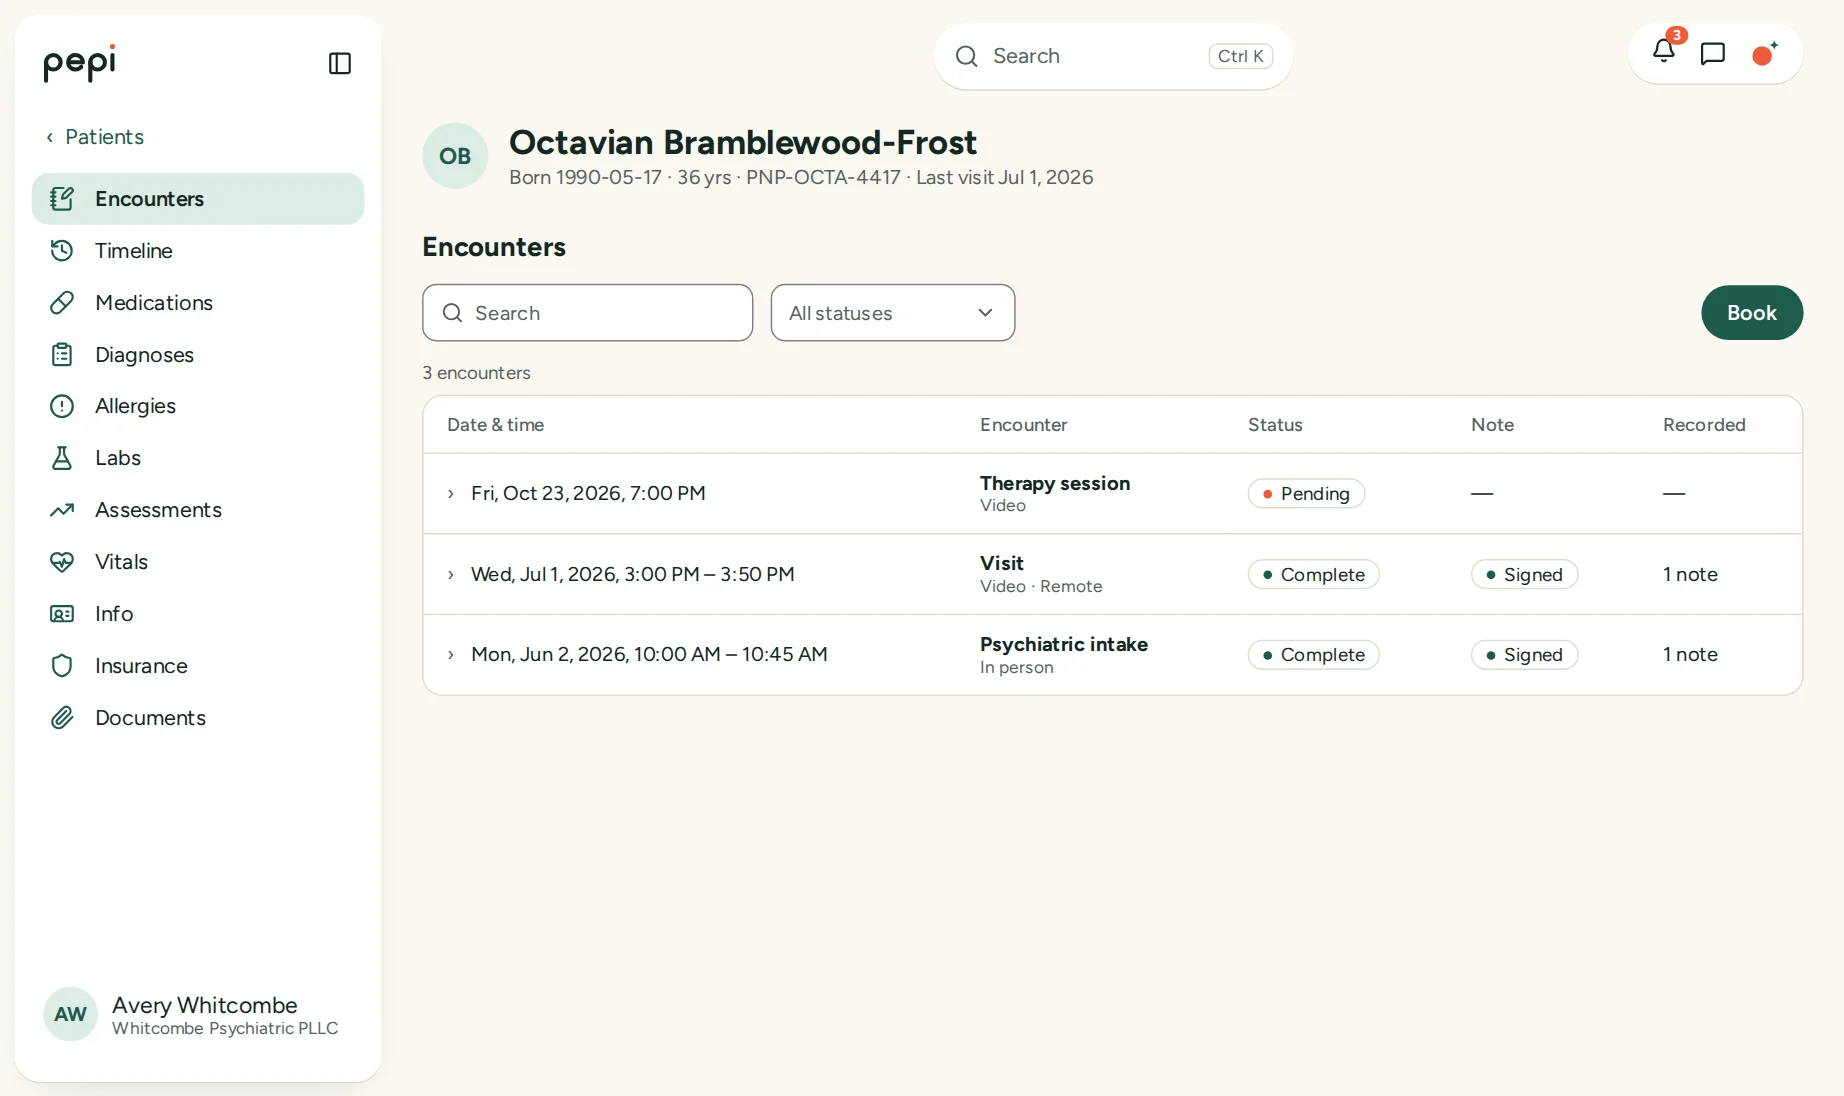Open the orange AI assistant icon
Viewport: 1844px width, 1096px height.
click(x=1765, y=53)
